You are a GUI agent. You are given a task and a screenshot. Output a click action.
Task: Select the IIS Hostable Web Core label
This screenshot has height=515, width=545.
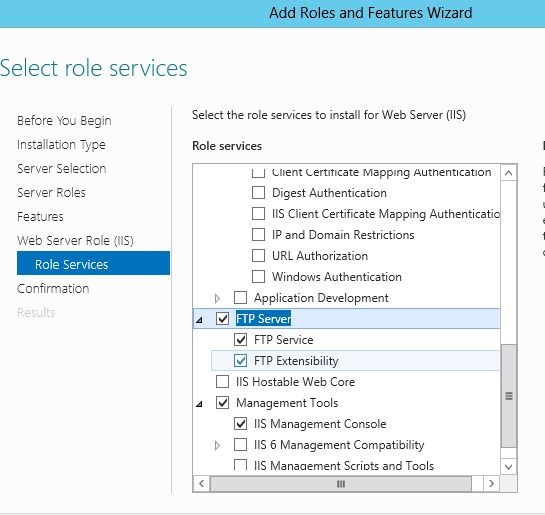[295, 382]
